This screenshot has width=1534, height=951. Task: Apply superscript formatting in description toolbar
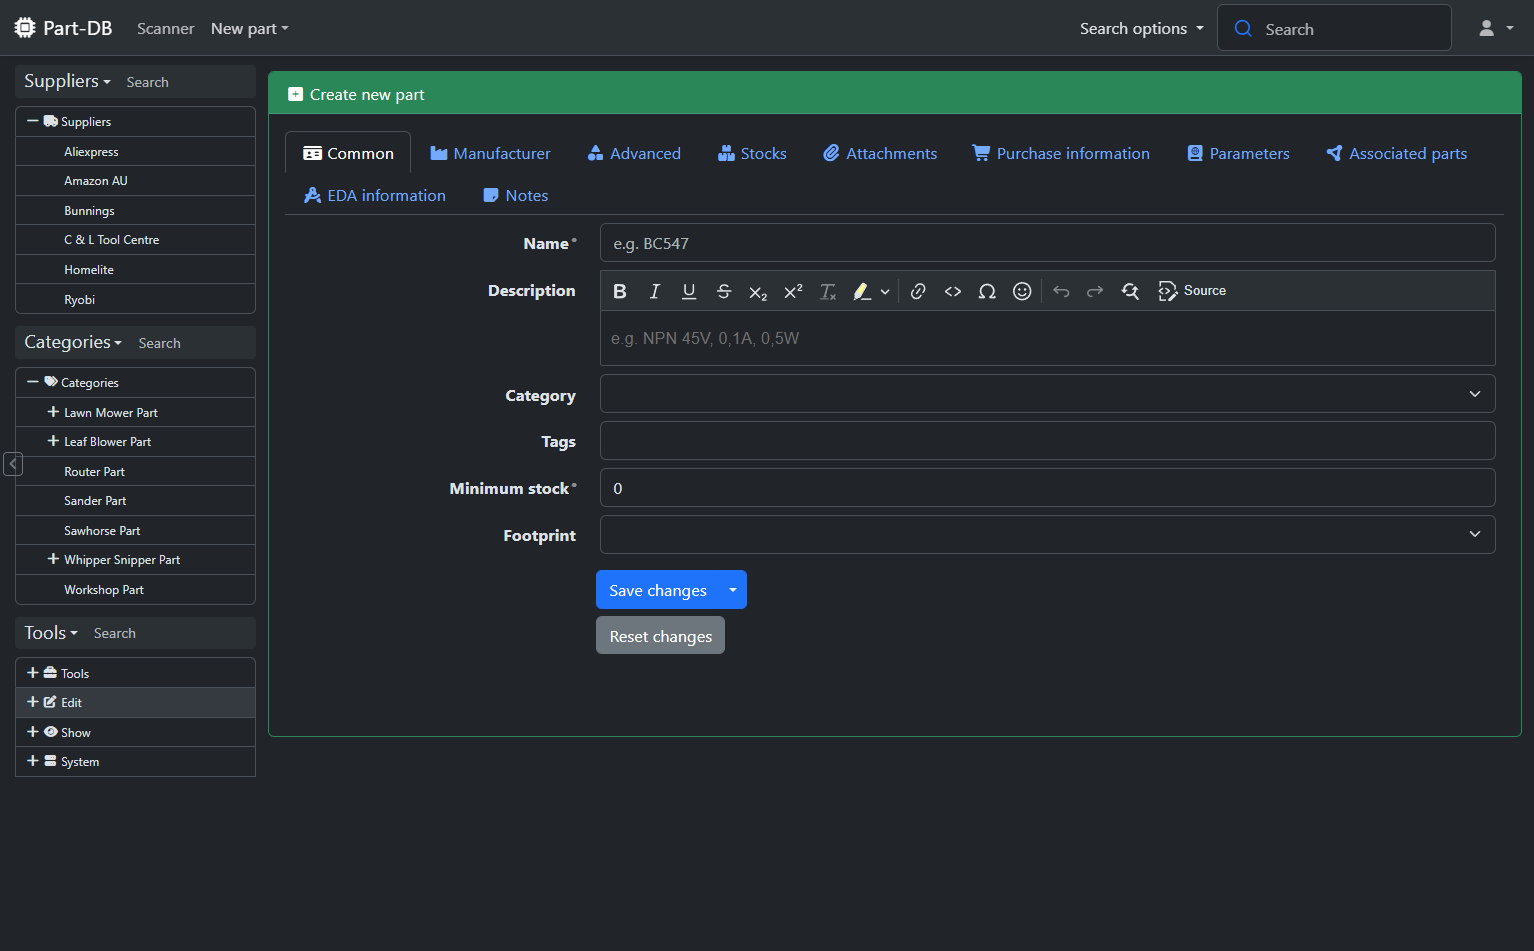[793, 291]
